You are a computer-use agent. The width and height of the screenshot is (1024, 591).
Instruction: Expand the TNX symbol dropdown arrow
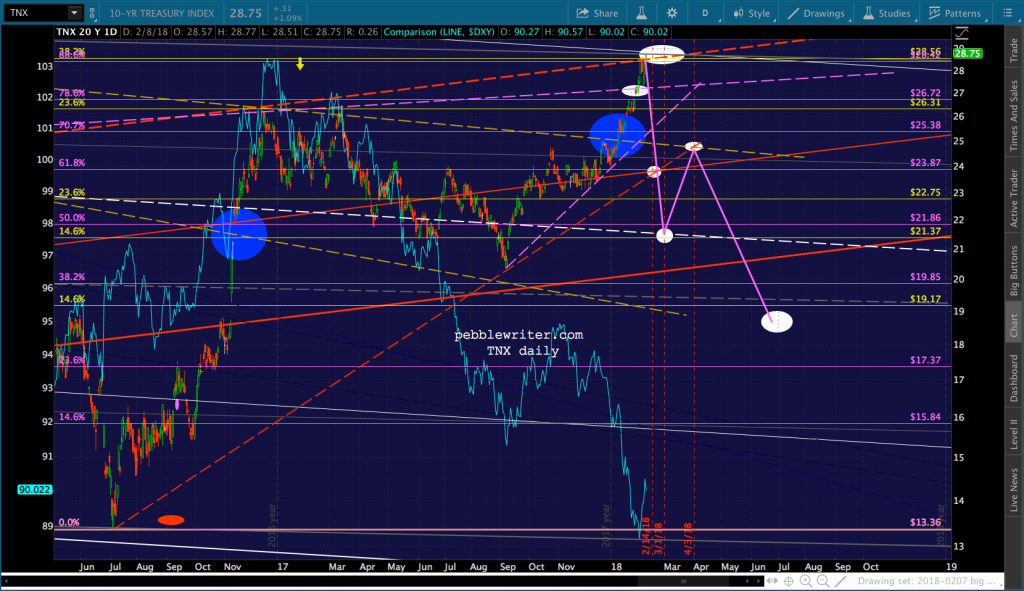pyautogui.click(x=74, y=12)
